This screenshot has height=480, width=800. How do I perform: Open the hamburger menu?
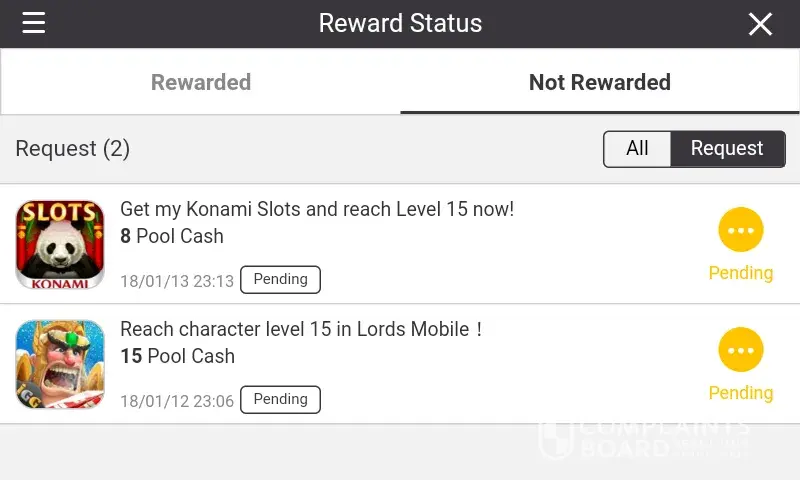pos(34,23)
